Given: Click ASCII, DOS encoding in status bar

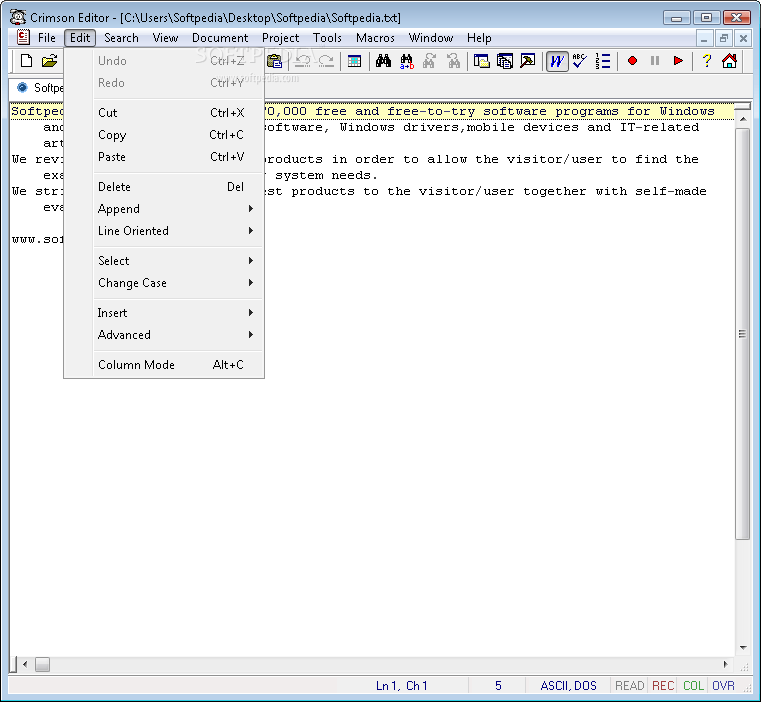Looking at the screenshot, I should (x=568, y=685).
